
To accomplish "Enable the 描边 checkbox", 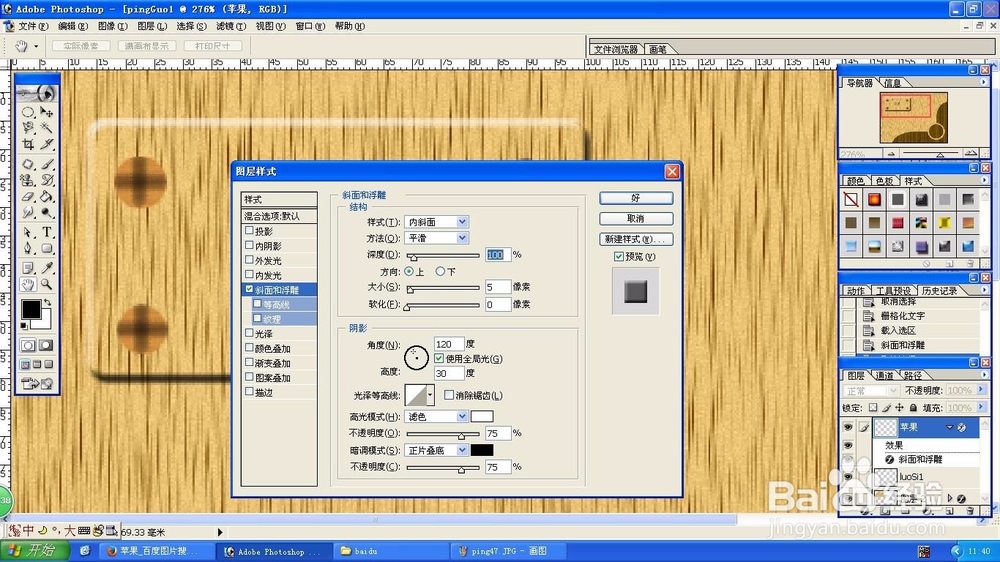I will point(249,392).
